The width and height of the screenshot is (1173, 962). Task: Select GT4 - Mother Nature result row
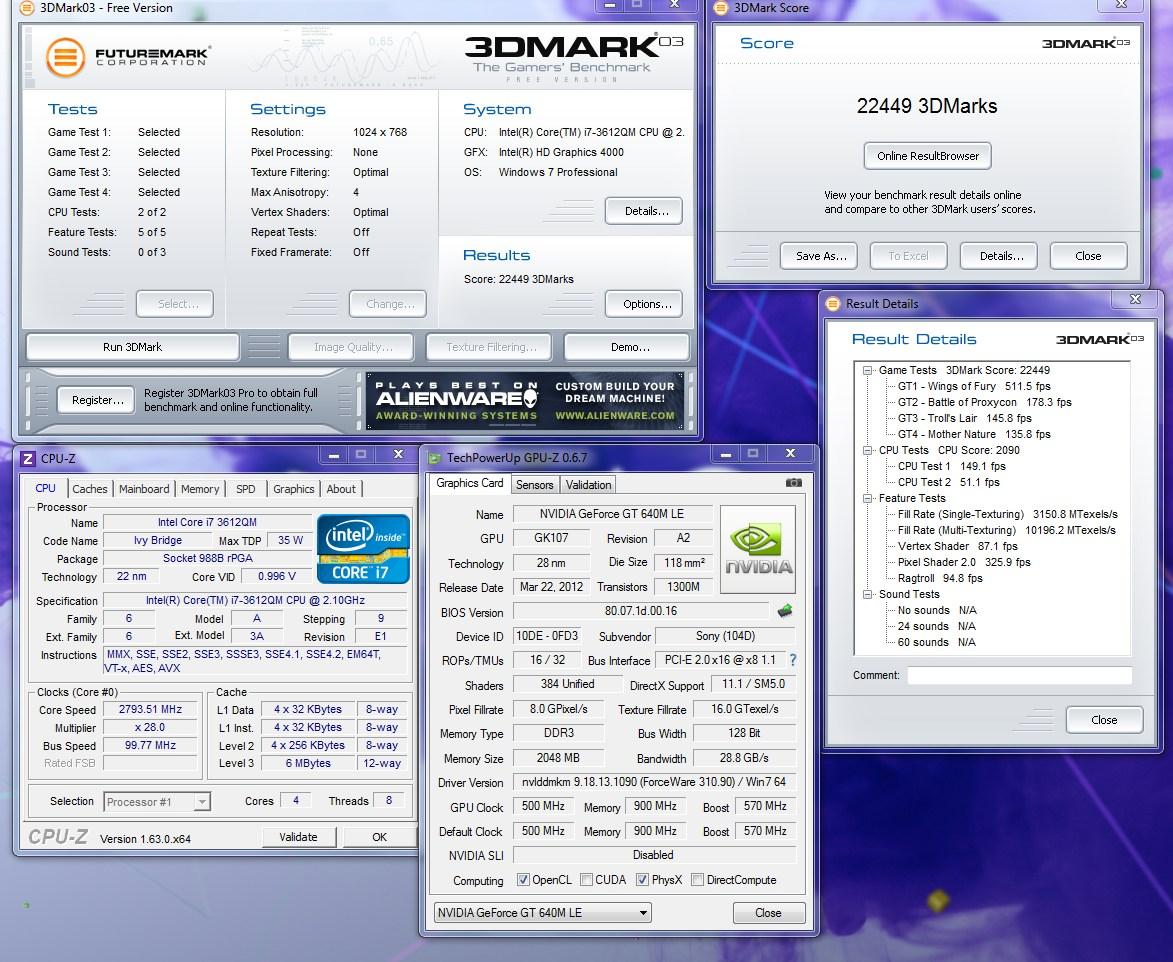point(974,435)
